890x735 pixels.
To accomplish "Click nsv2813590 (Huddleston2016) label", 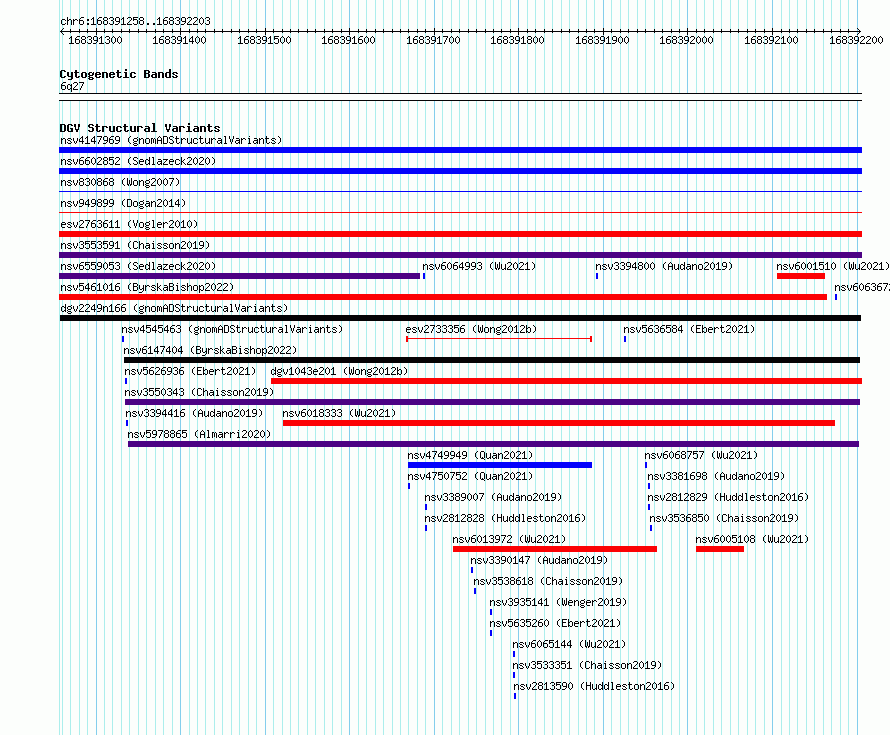I will pyautogui.click(x=594, y=686).
